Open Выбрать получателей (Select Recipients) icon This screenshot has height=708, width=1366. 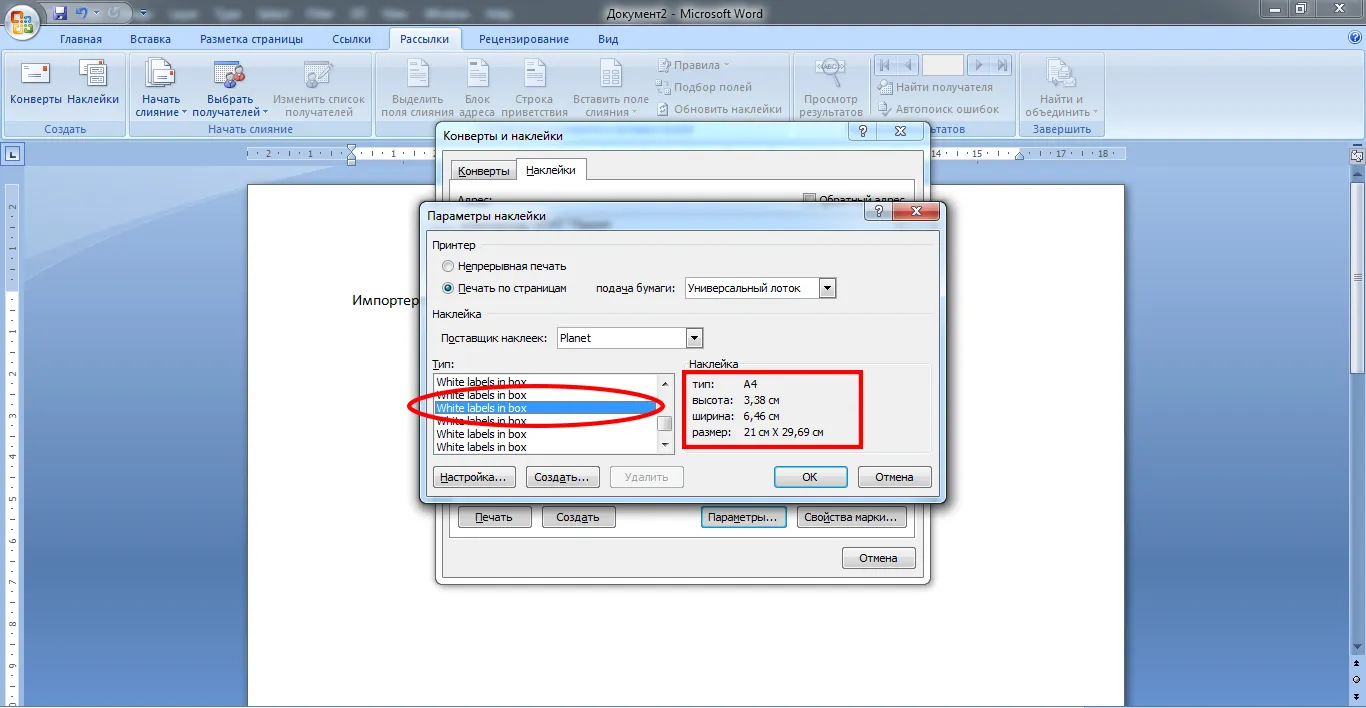click(230, 88)
